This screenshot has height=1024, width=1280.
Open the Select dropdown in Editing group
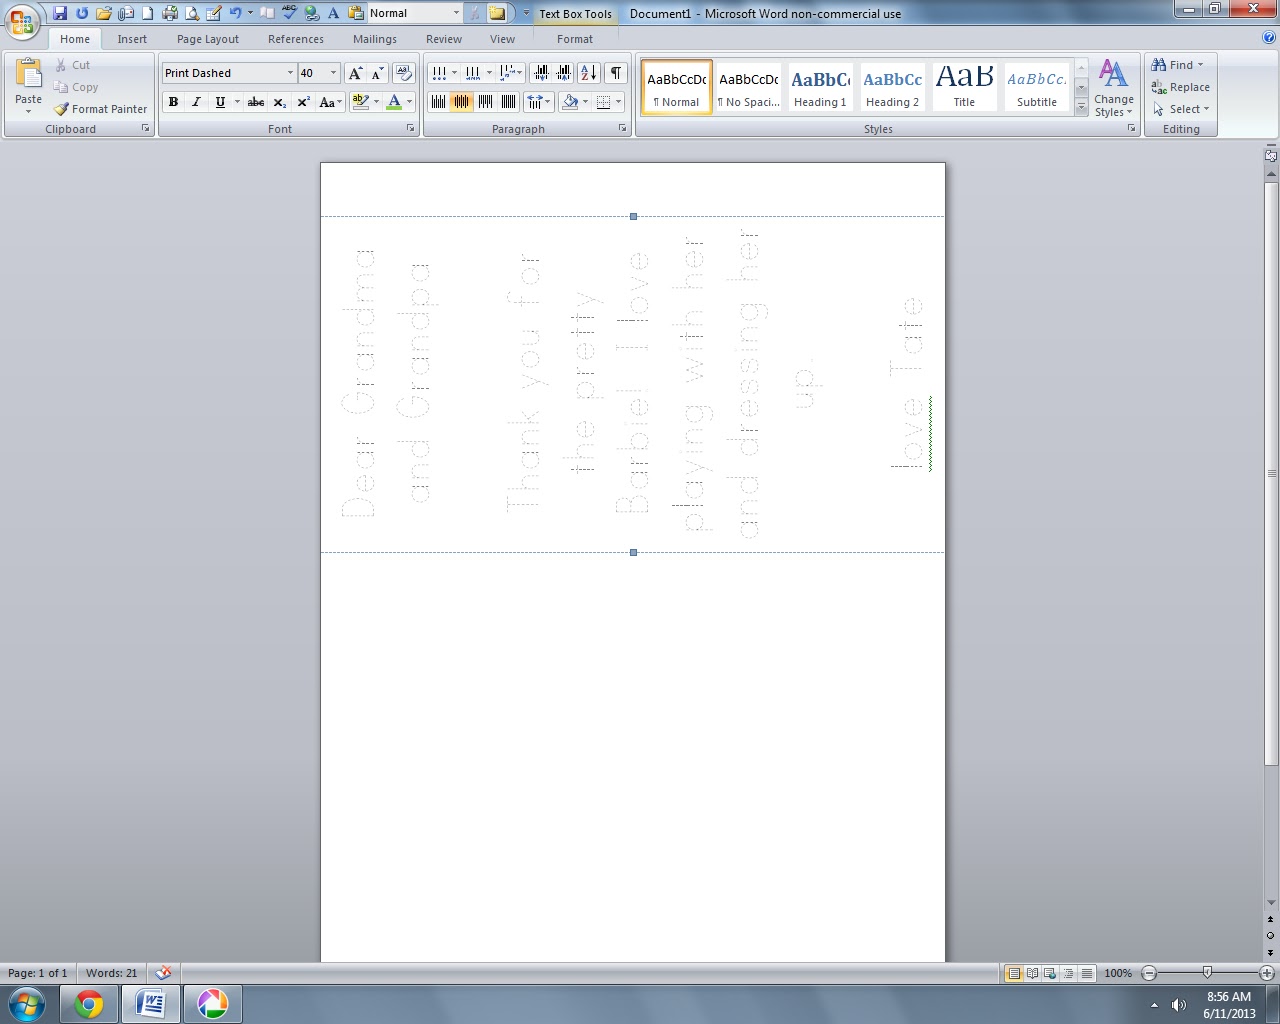click(1181, 109)
